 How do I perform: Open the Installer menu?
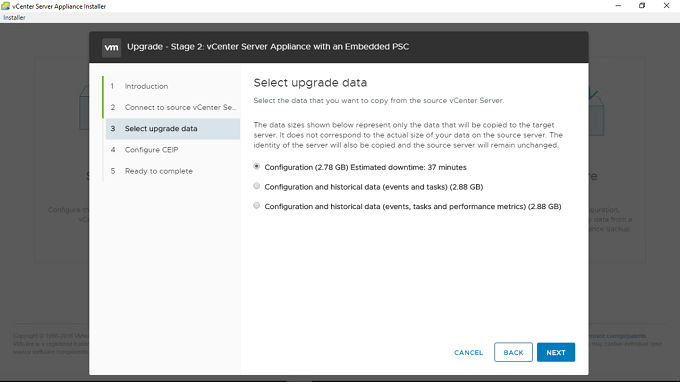click(14, 18)
